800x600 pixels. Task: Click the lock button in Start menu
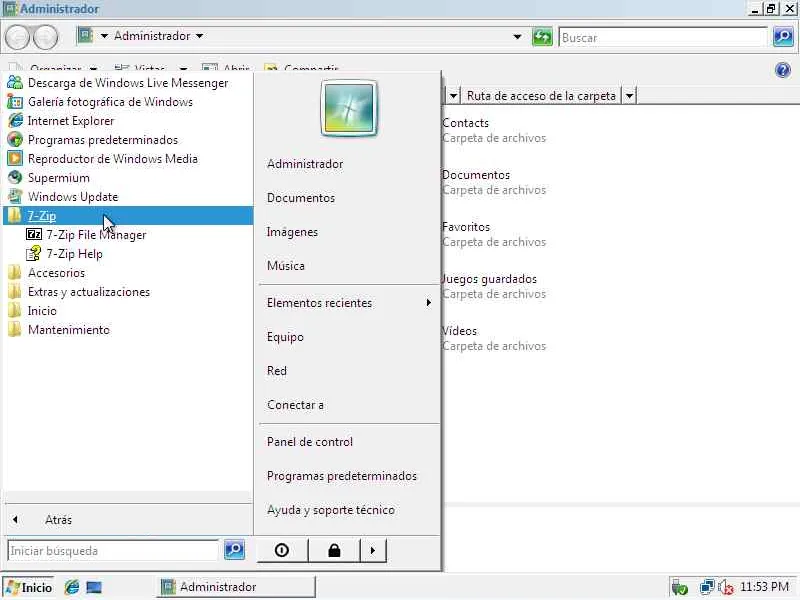point(334,551)
